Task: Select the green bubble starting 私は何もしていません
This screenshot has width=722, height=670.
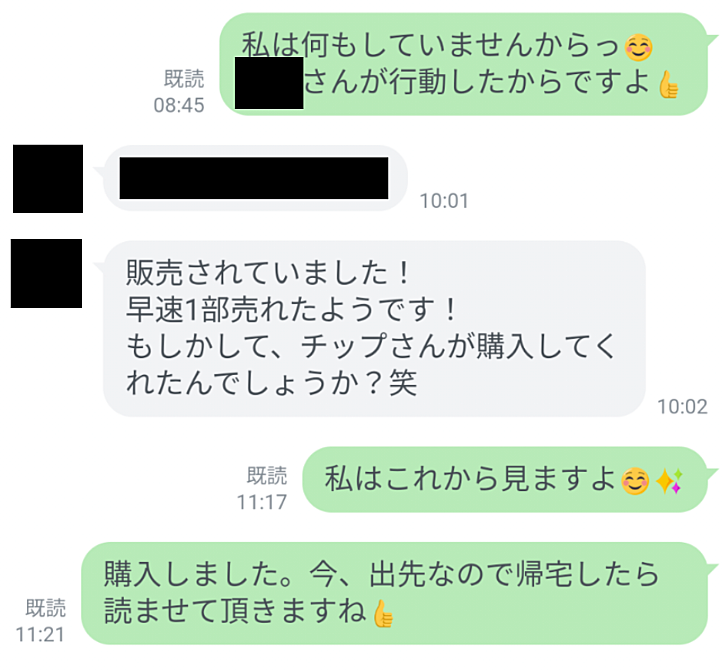Action: (464, 64)
